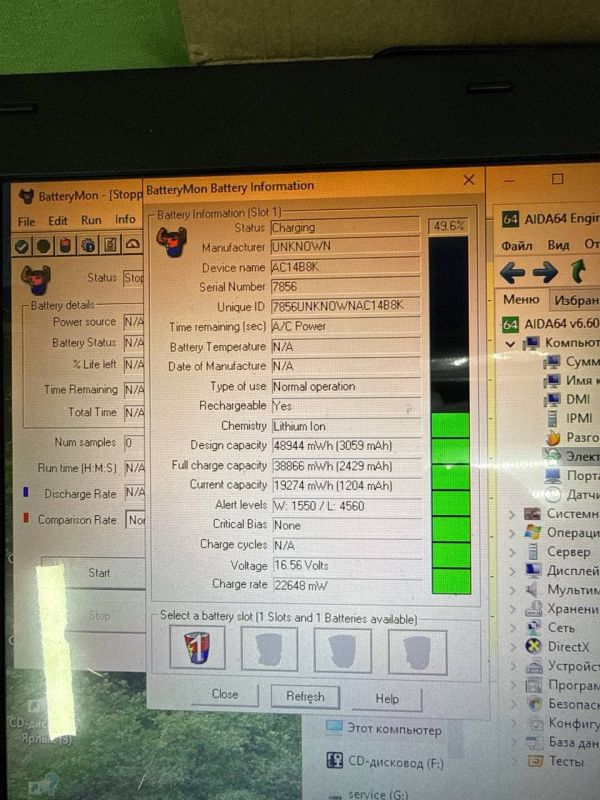The height and width of the screenshot is (800, 600).
Task: Open the Edit menu in BatteryMon
Action: pos(58,221)
